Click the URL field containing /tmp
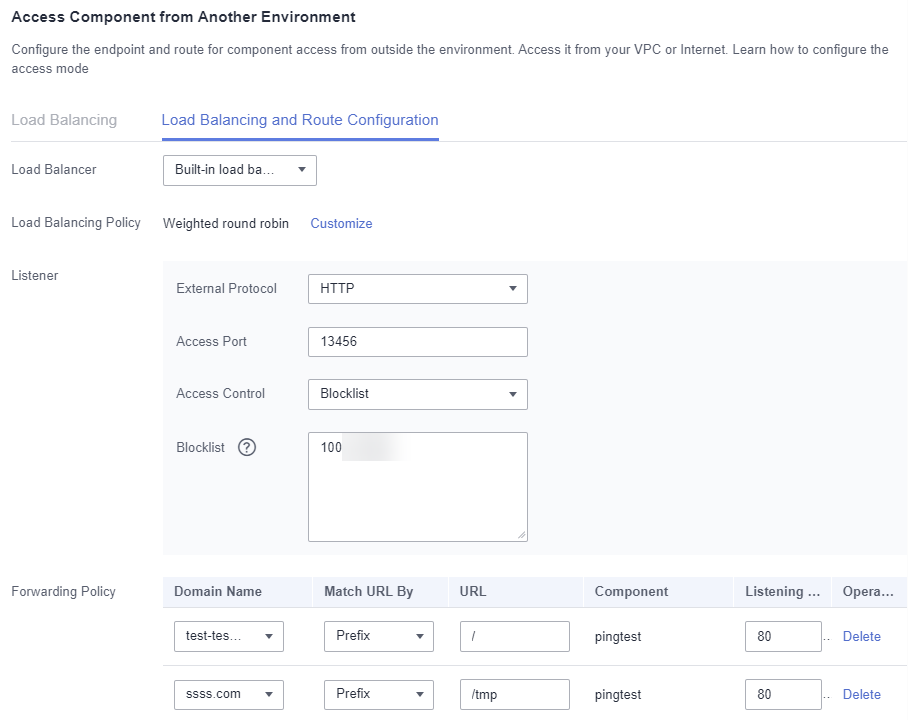 click(x=514, y=695)
